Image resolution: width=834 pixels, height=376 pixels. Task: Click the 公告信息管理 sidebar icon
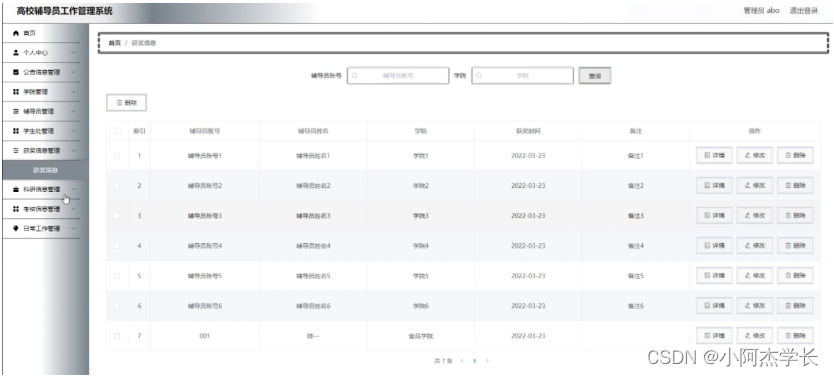click(16, 72)
